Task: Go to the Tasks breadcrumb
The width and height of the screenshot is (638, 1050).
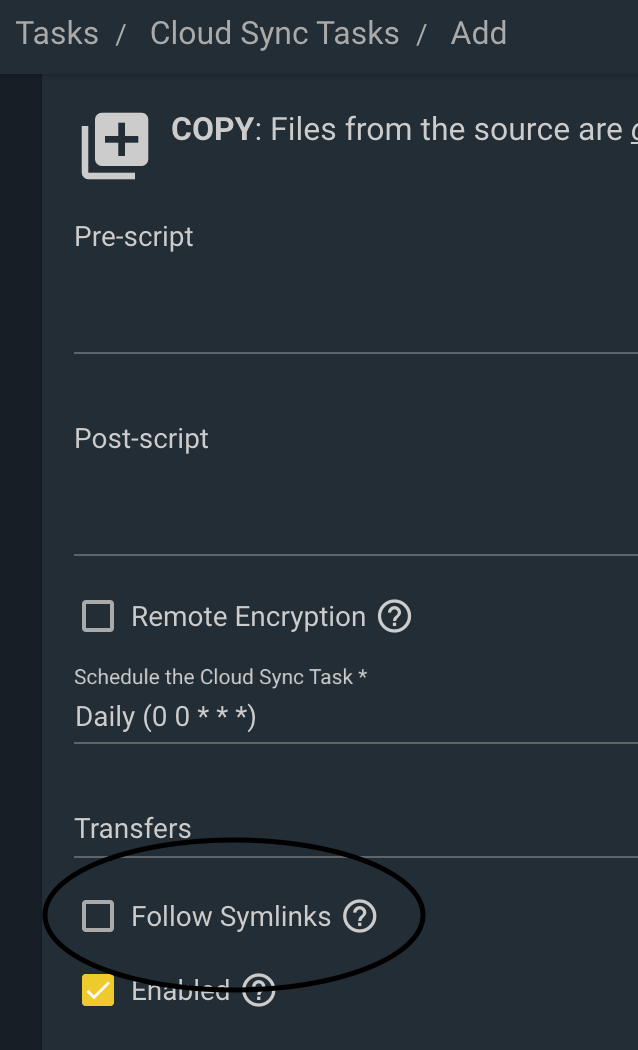Action: pos(57,33)
